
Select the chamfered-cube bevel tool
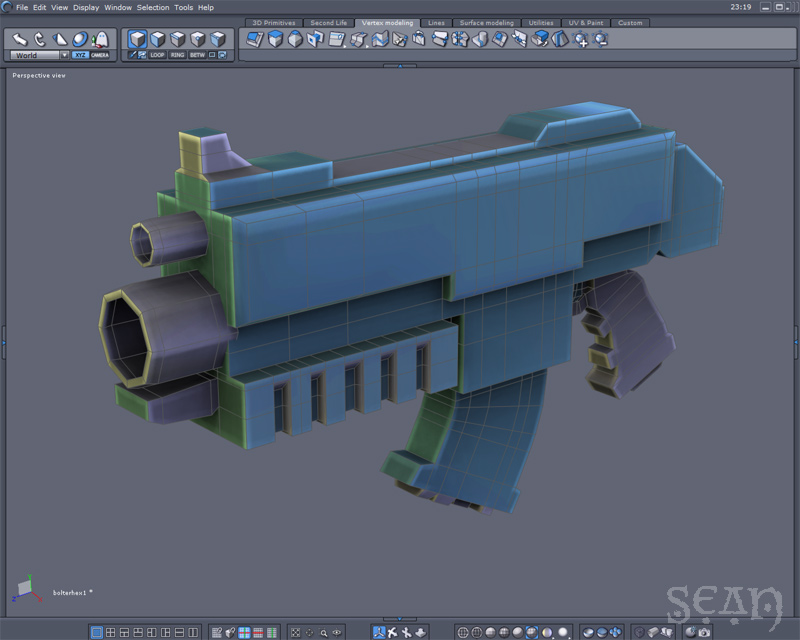pos(295,39)
